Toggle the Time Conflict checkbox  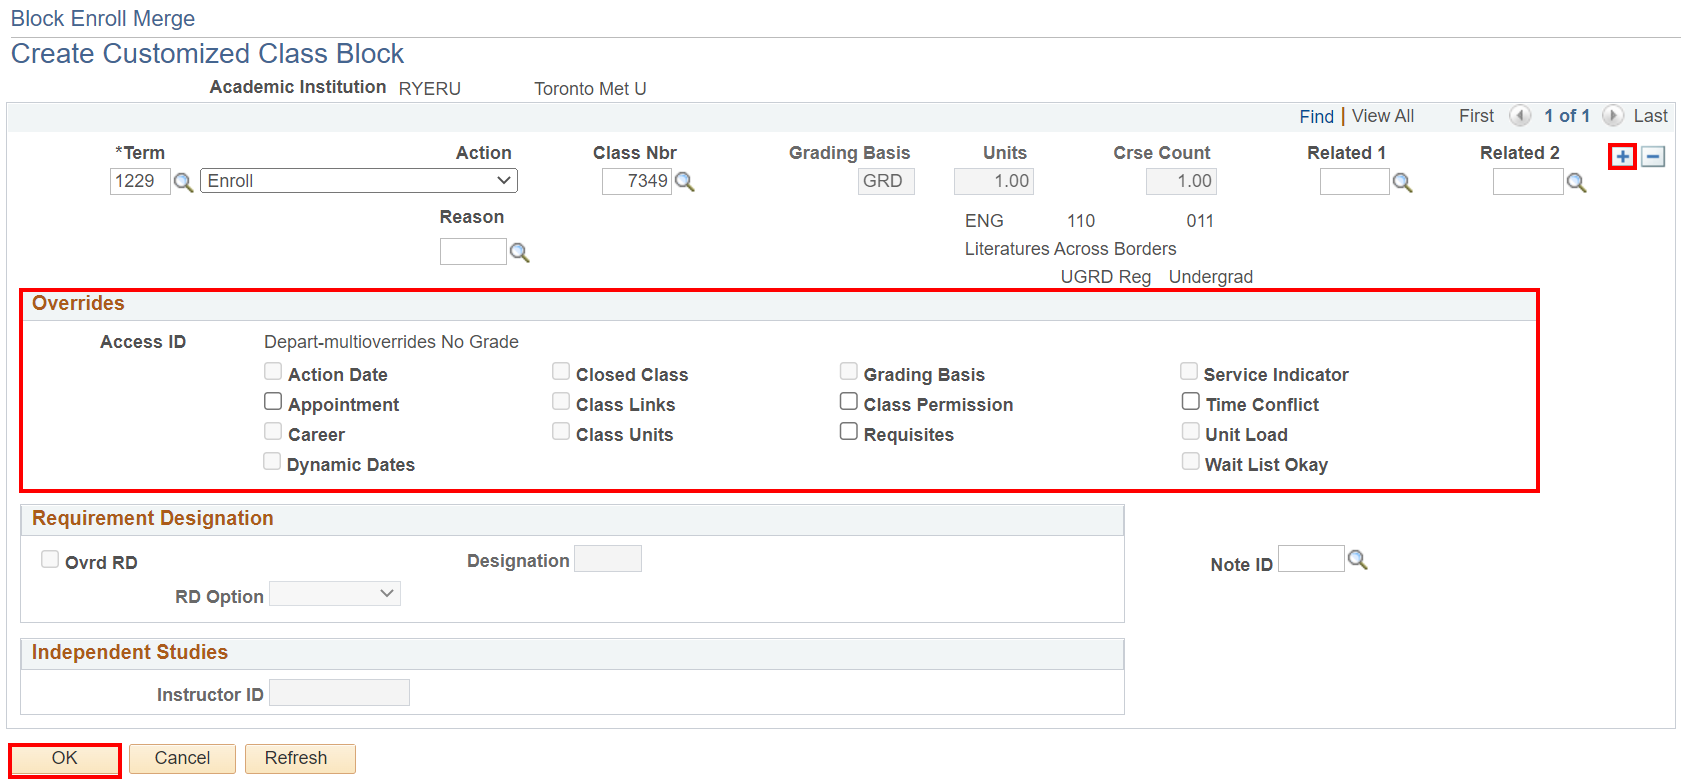(x=1191, y=402)
